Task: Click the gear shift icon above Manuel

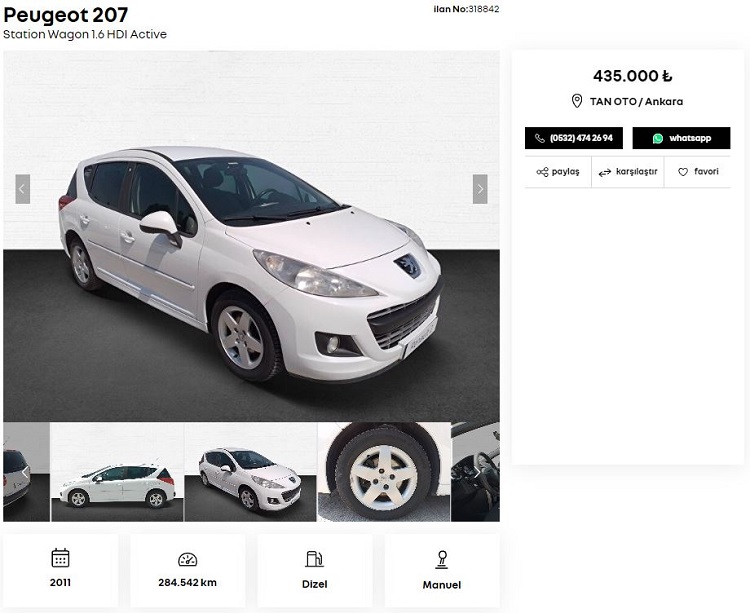Action: click(x=442, y=559)
